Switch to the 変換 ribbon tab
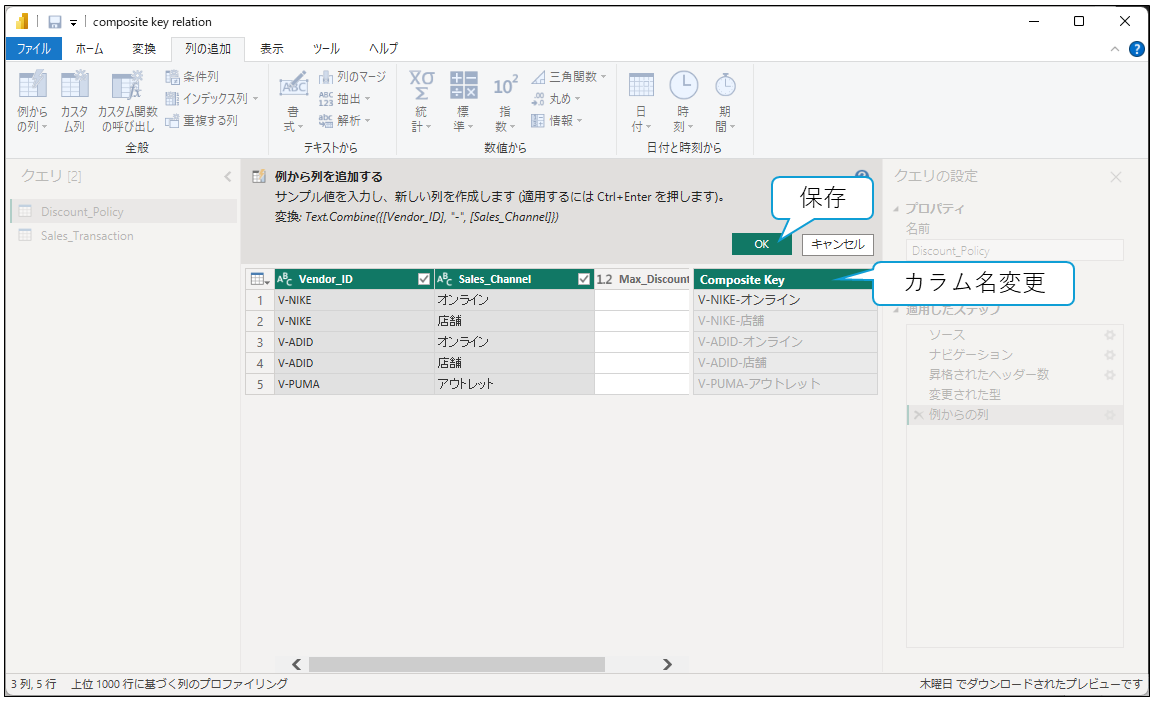Viewport: 1154px width, 701px height. coord(144,49)
